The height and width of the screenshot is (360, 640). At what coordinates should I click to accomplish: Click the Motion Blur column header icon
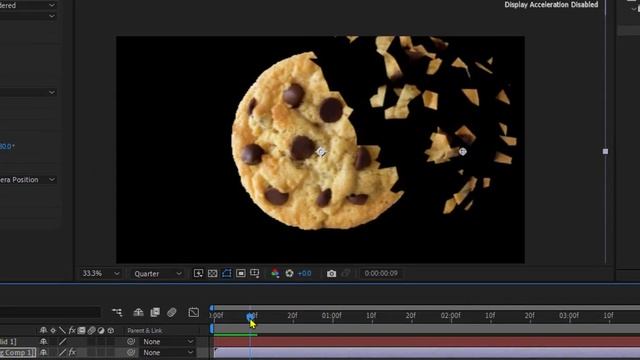[x=91, y=331]
